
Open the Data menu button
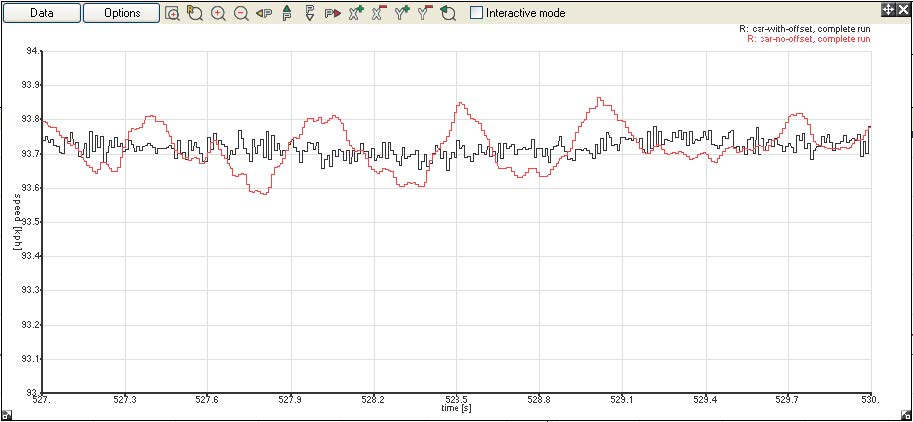click(41, 13)
